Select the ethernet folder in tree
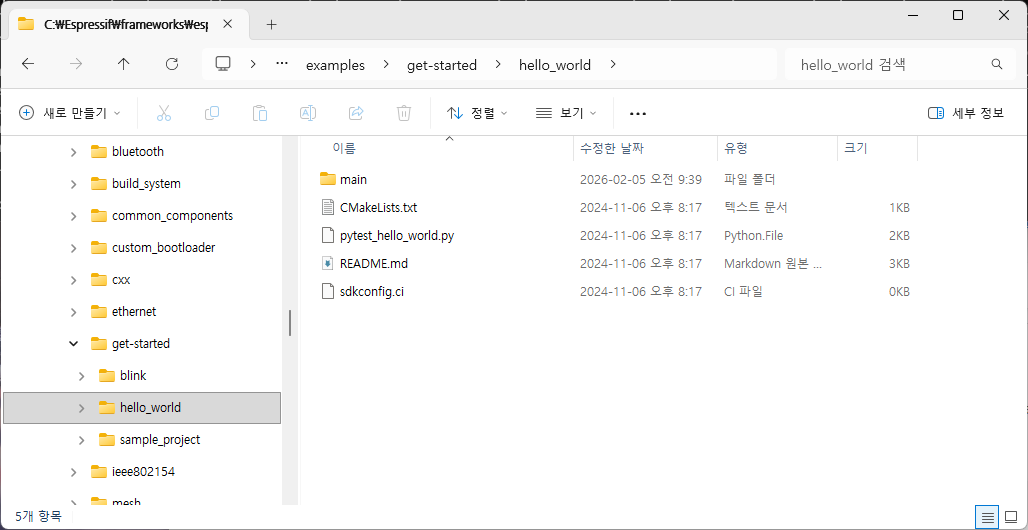 (x=134, y=312)
